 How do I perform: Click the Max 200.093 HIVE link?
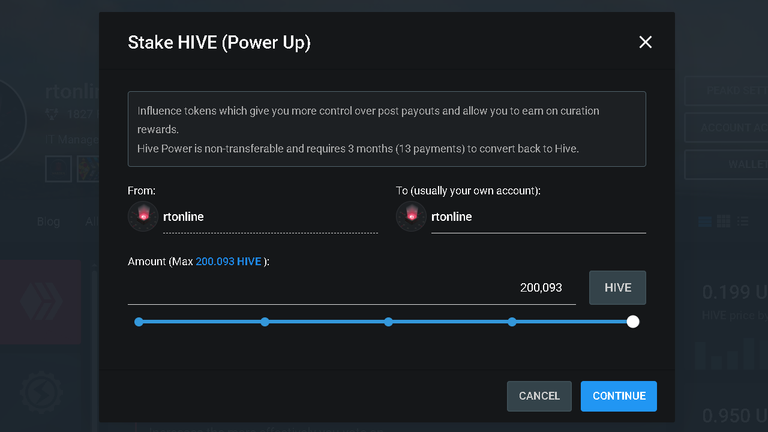click(228, 262)
